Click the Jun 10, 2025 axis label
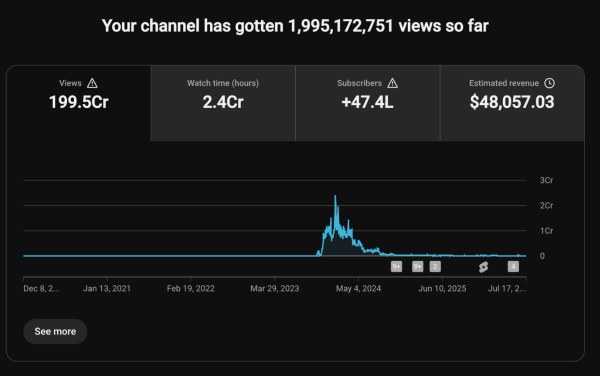The image size is (600, 376). (x=442, y=288)
